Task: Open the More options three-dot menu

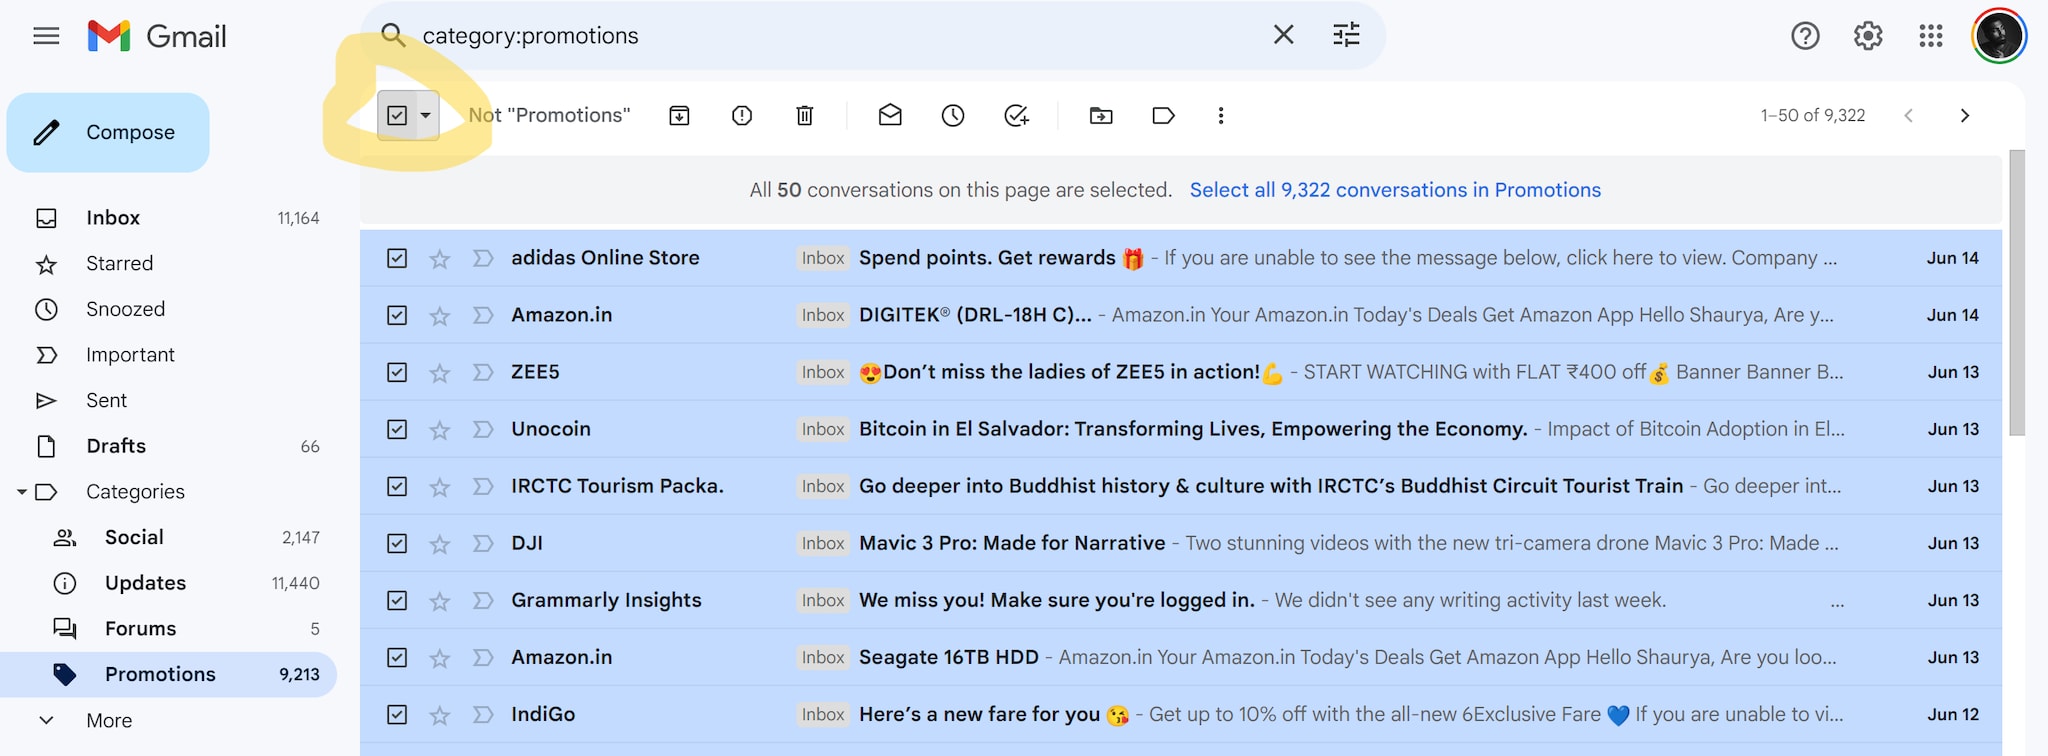Action: click(1221, 116)
